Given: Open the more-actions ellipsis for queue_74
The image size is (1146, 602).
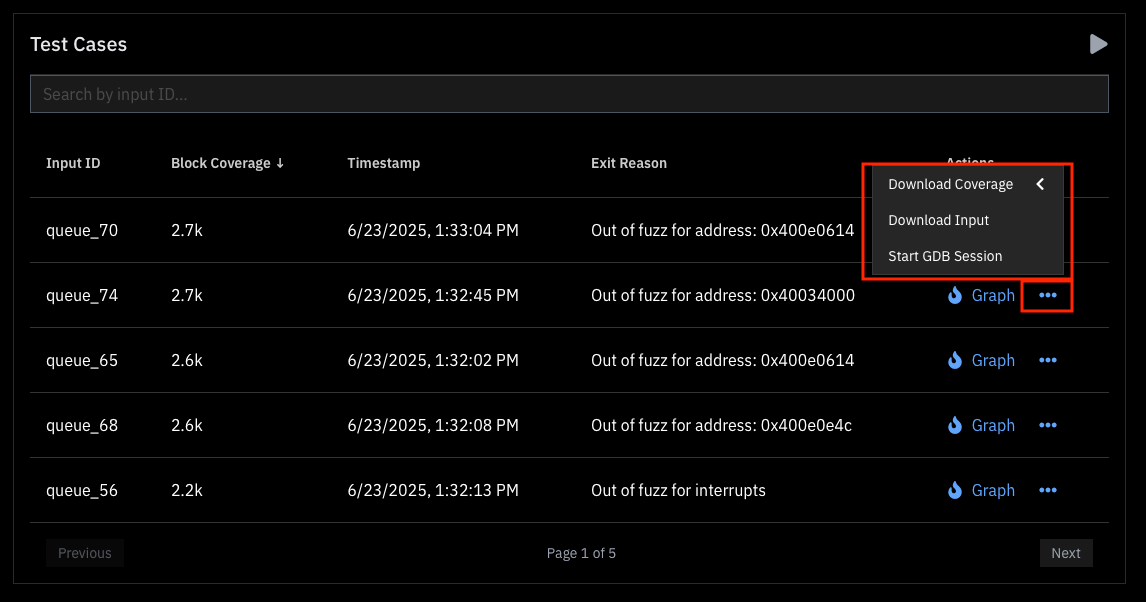Looking at the screenshot, I should tap(1047, 296).
